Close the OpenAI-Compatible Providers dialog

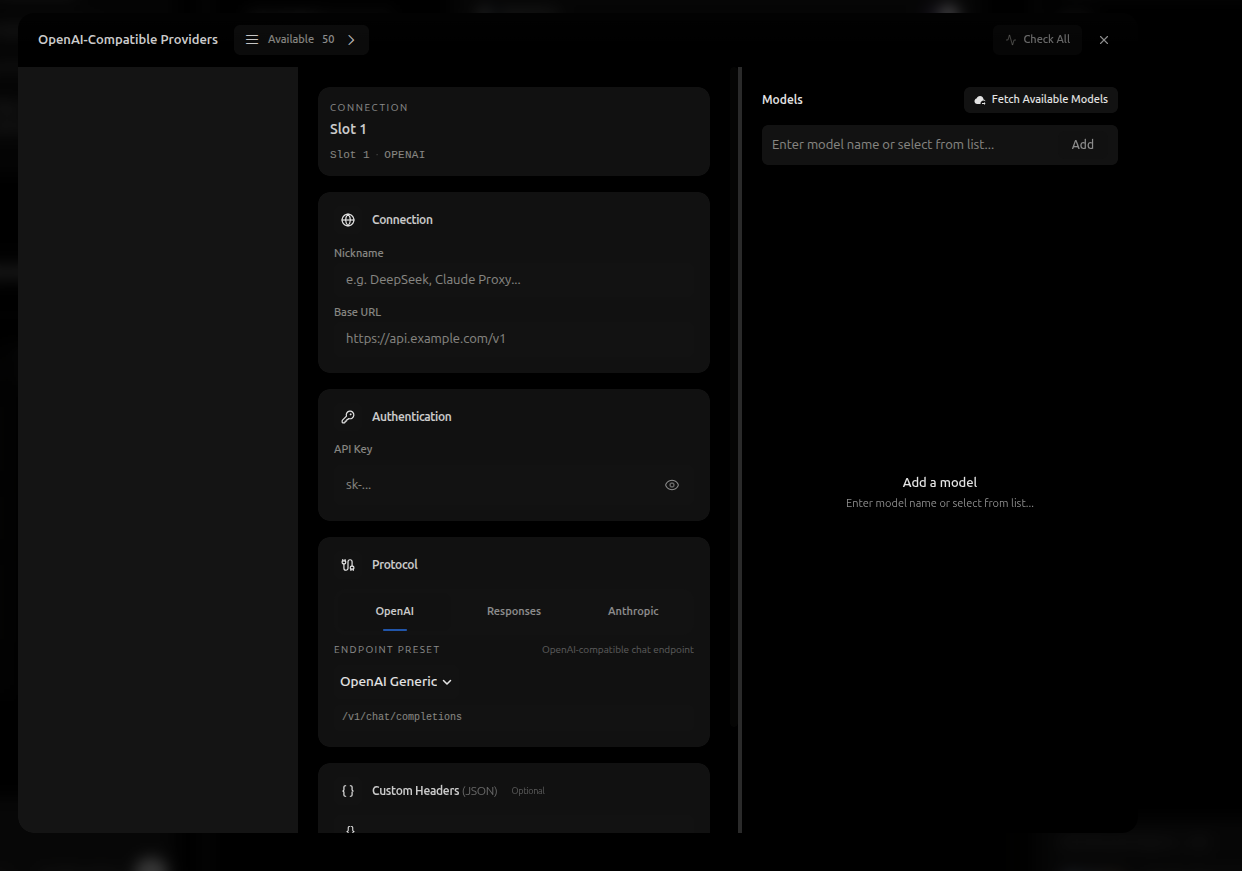coord(1104,40)
